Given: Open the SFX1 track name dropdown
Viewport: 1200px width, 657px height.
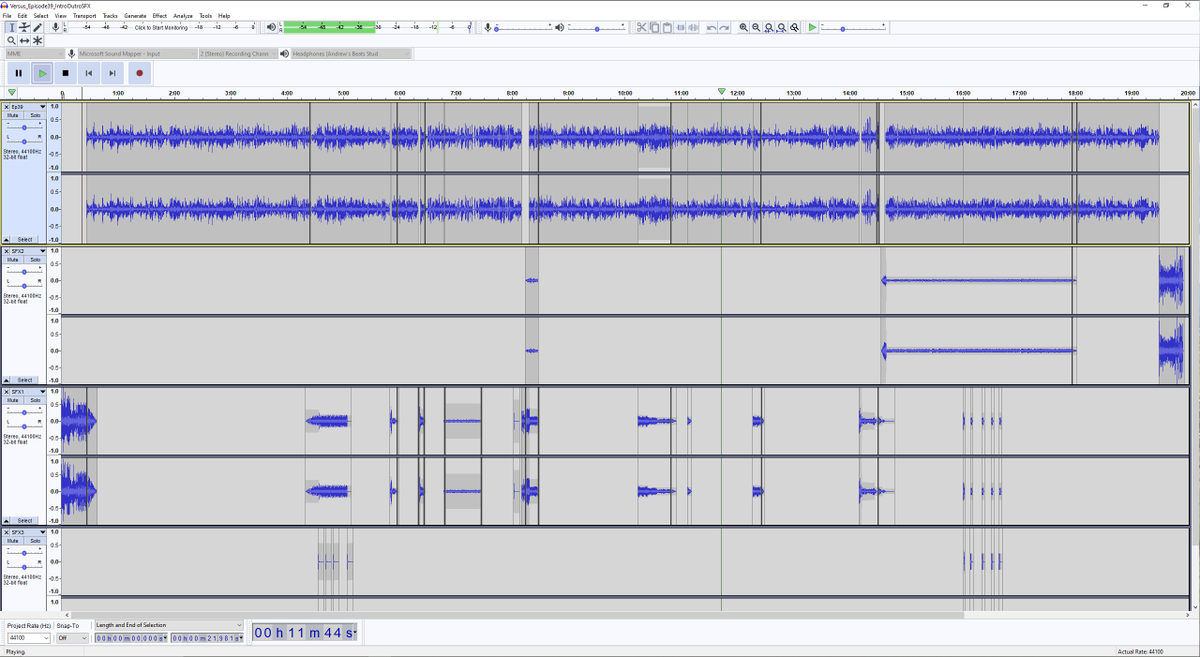Looking at the screenshot, I should 29,392.
